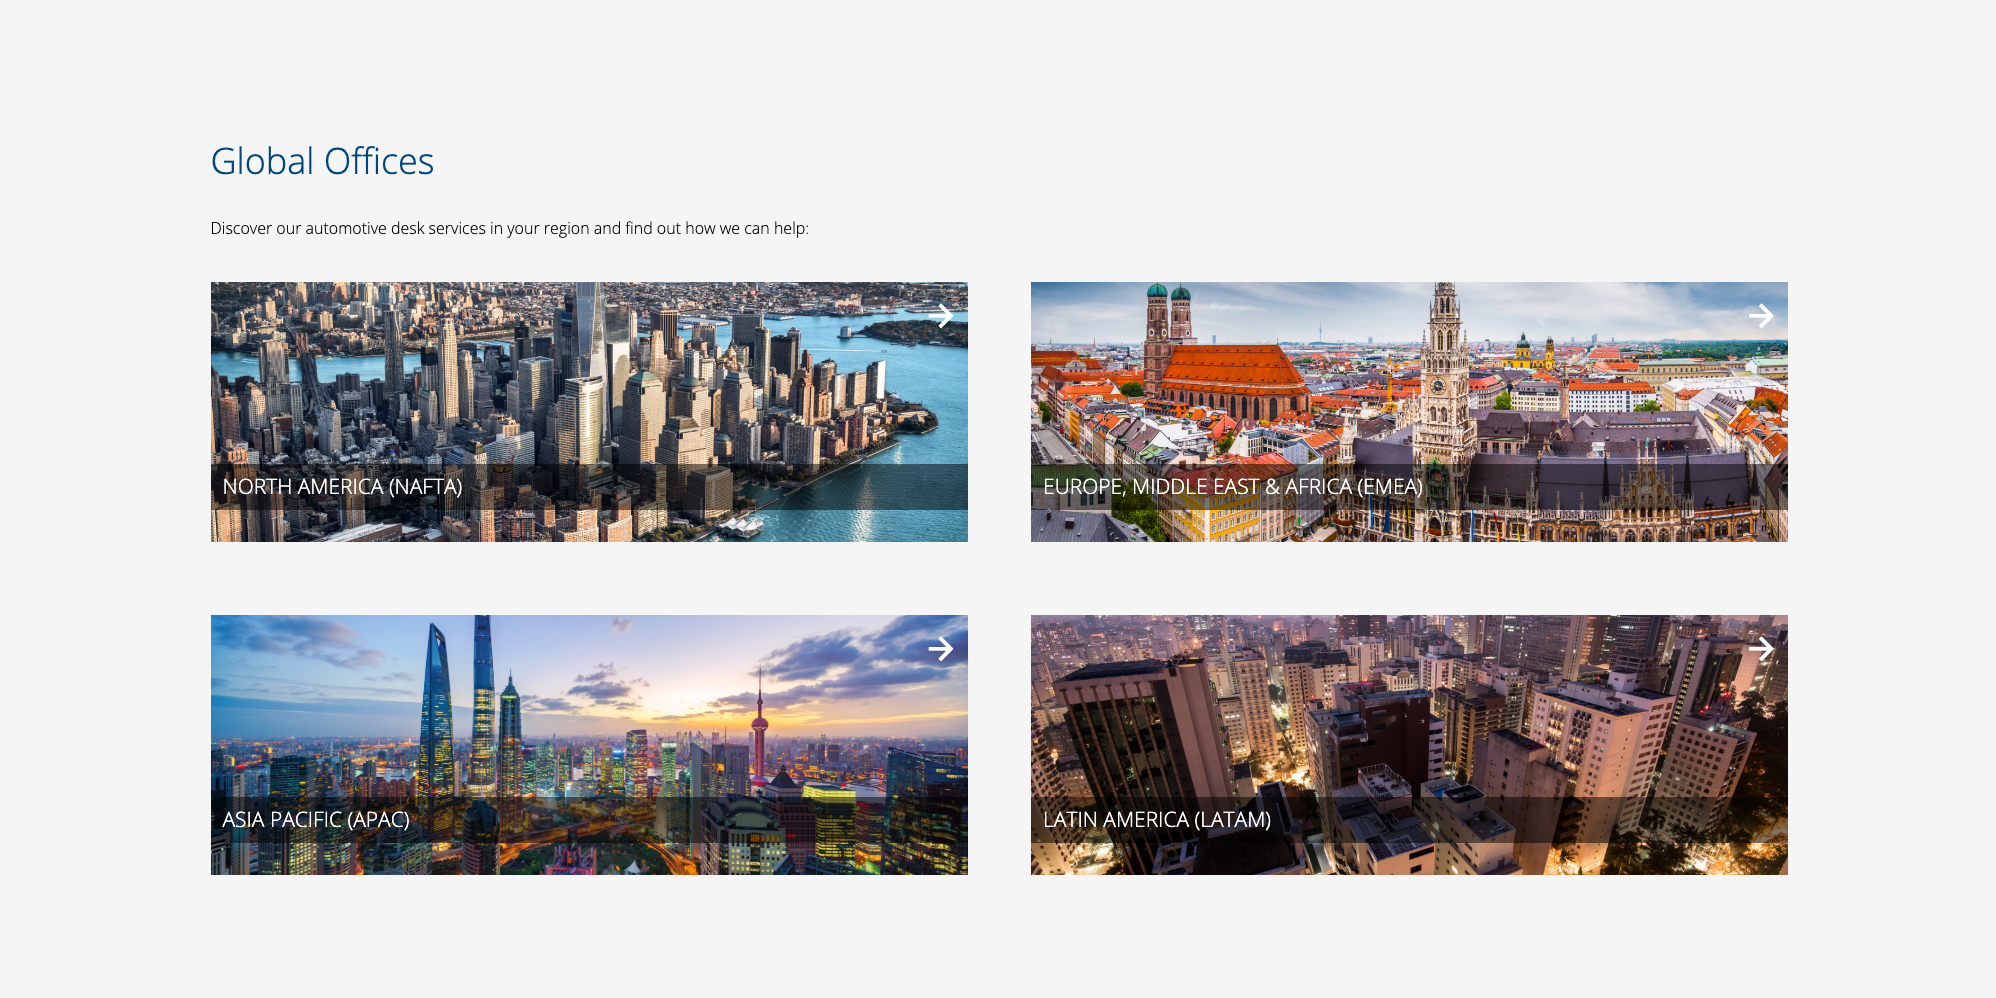1996x998 pixels.
Task: Click the Global Offices heading
Action: click(x=322, y=162)
